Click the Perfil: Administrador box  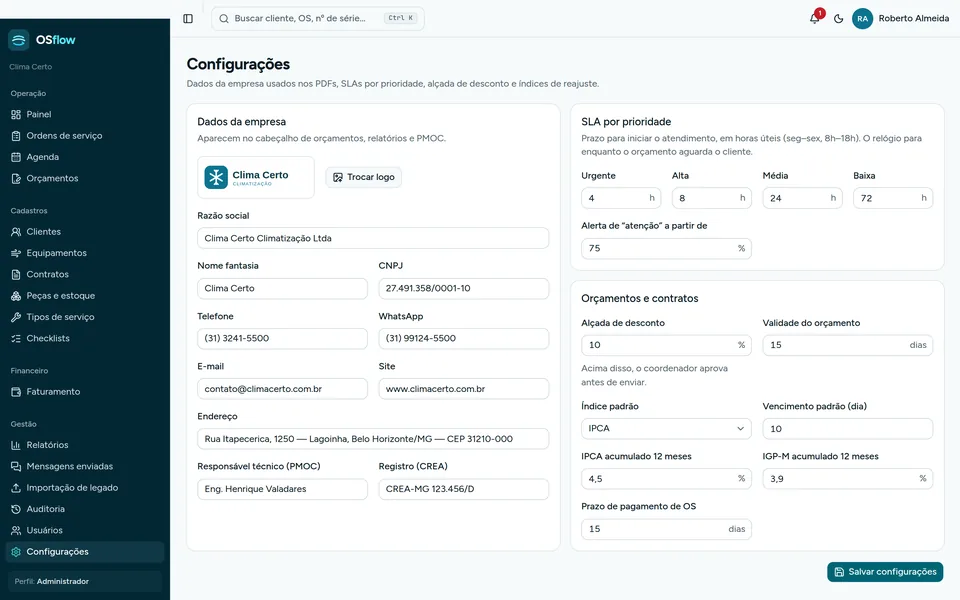[84, 582]
